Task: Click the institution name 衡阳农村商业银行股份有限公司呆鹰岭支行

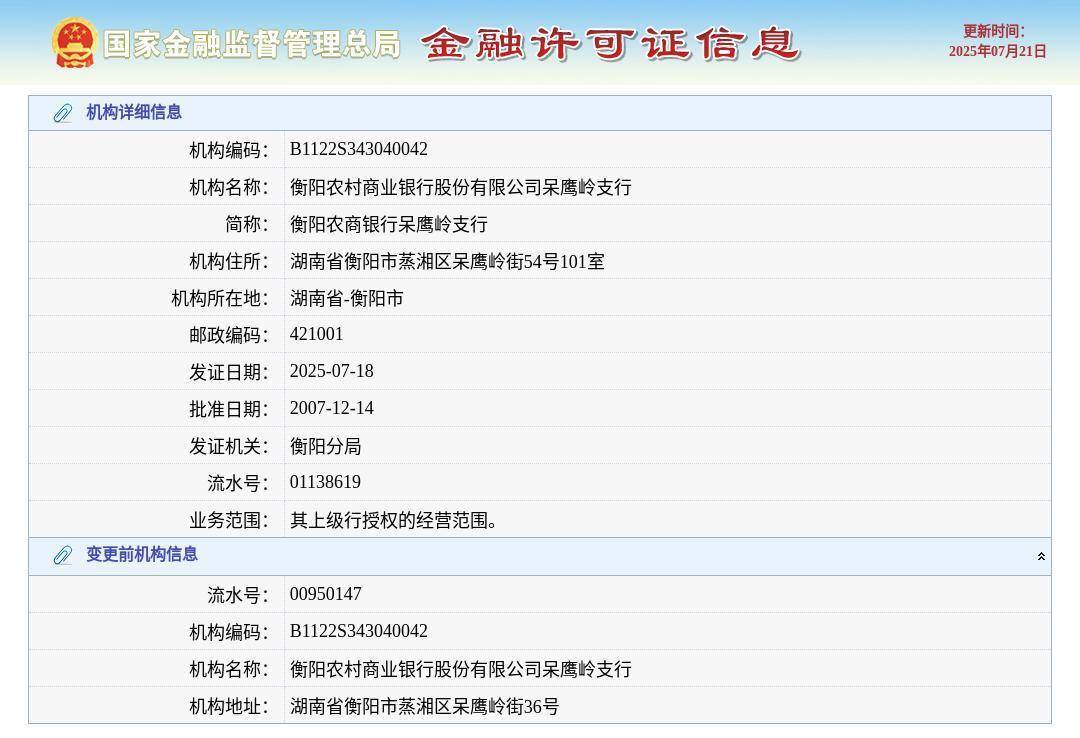Action: pos(461,186)
